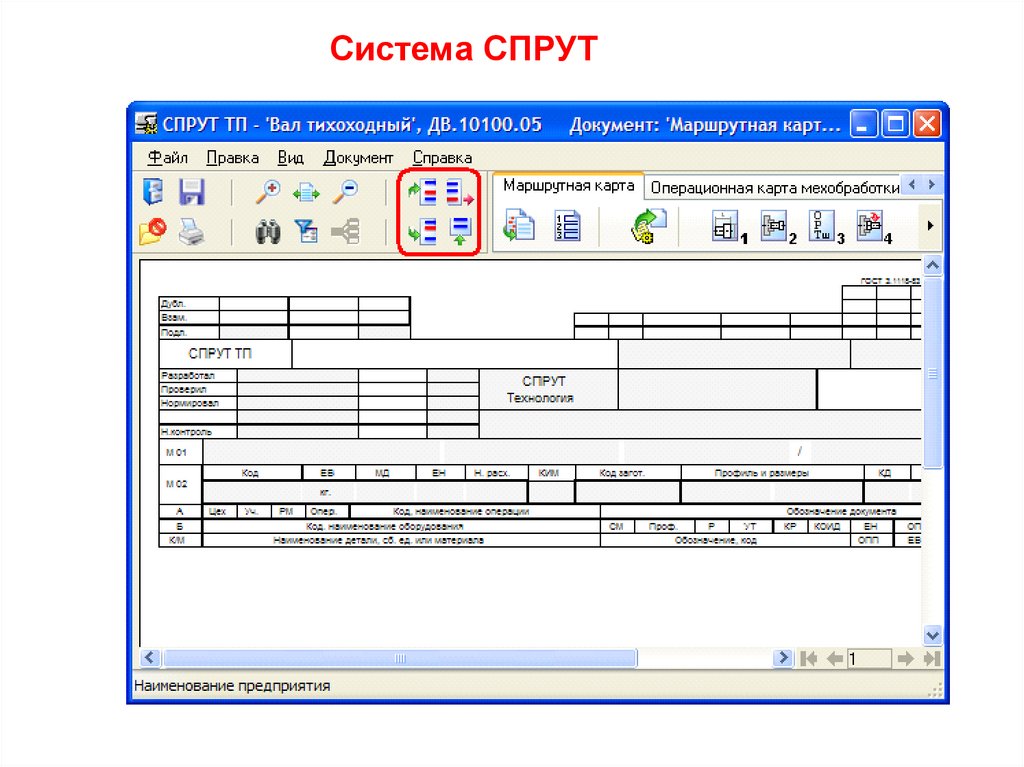This screenshot has height=767, width=1024.
Task: Open the numbered list 1-2-3 icon
Action: coord(567,226)
